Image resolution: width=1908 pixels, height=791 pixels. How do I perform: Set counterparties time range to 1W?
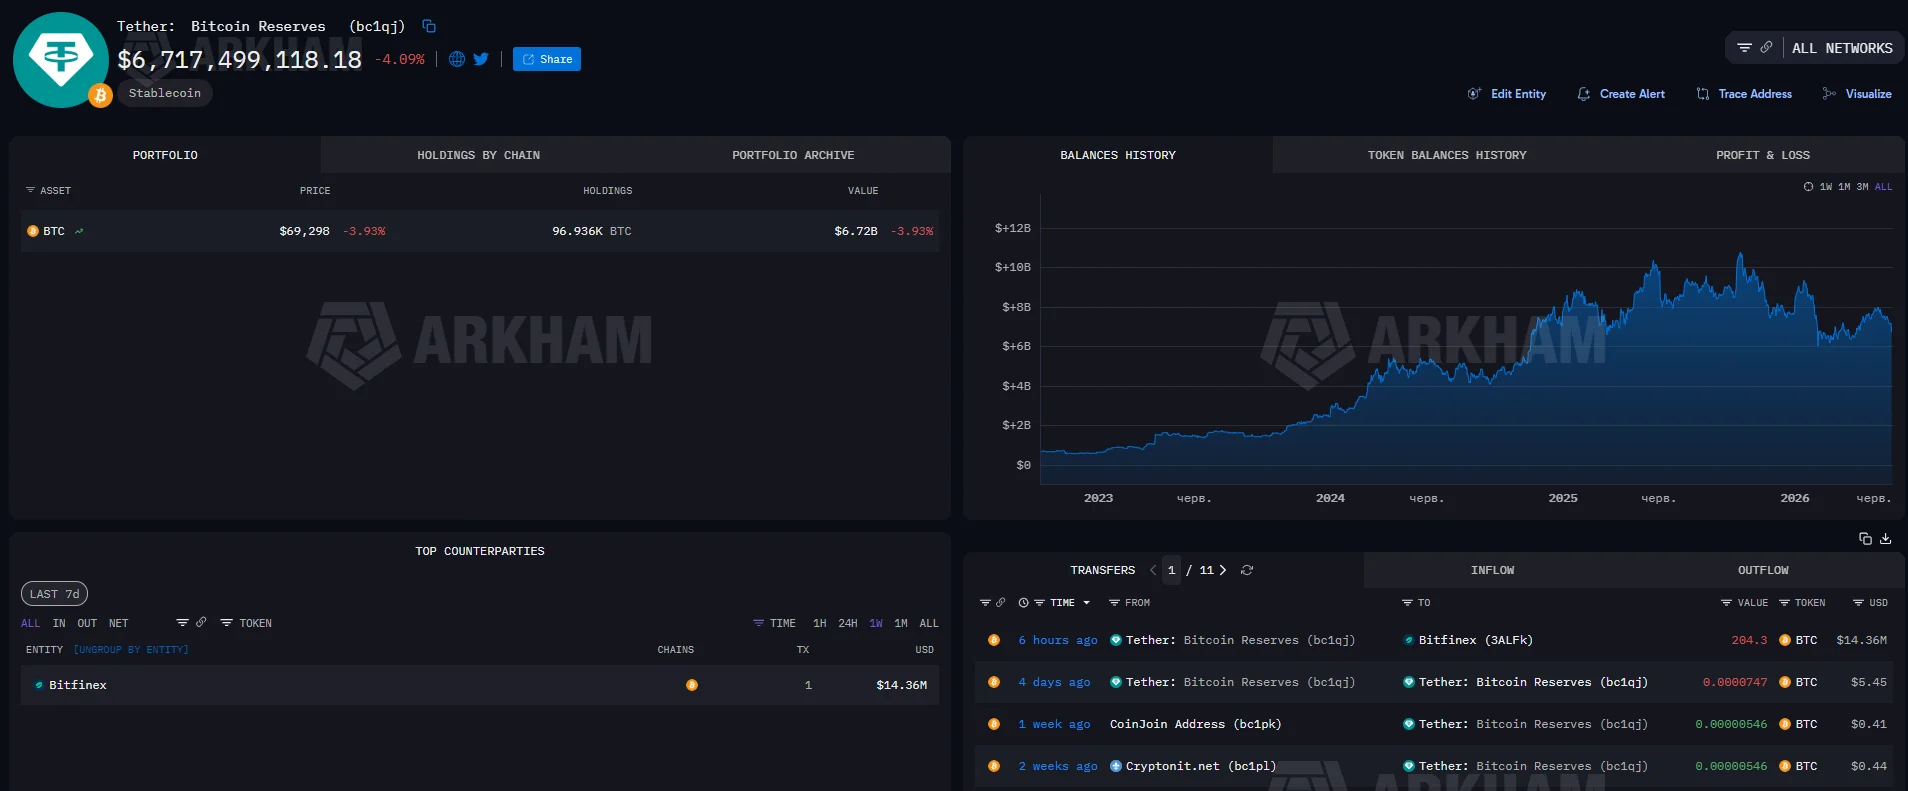pos(876,623)
